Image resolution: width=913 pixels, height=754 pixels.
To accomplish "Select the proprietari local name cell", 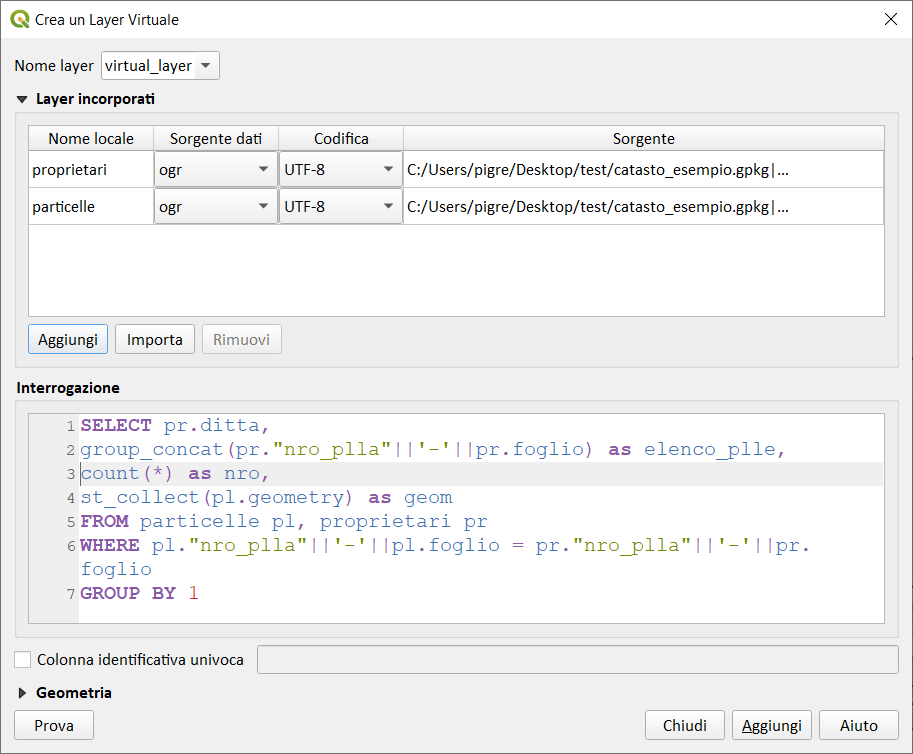I will click(x=90, y=170).
